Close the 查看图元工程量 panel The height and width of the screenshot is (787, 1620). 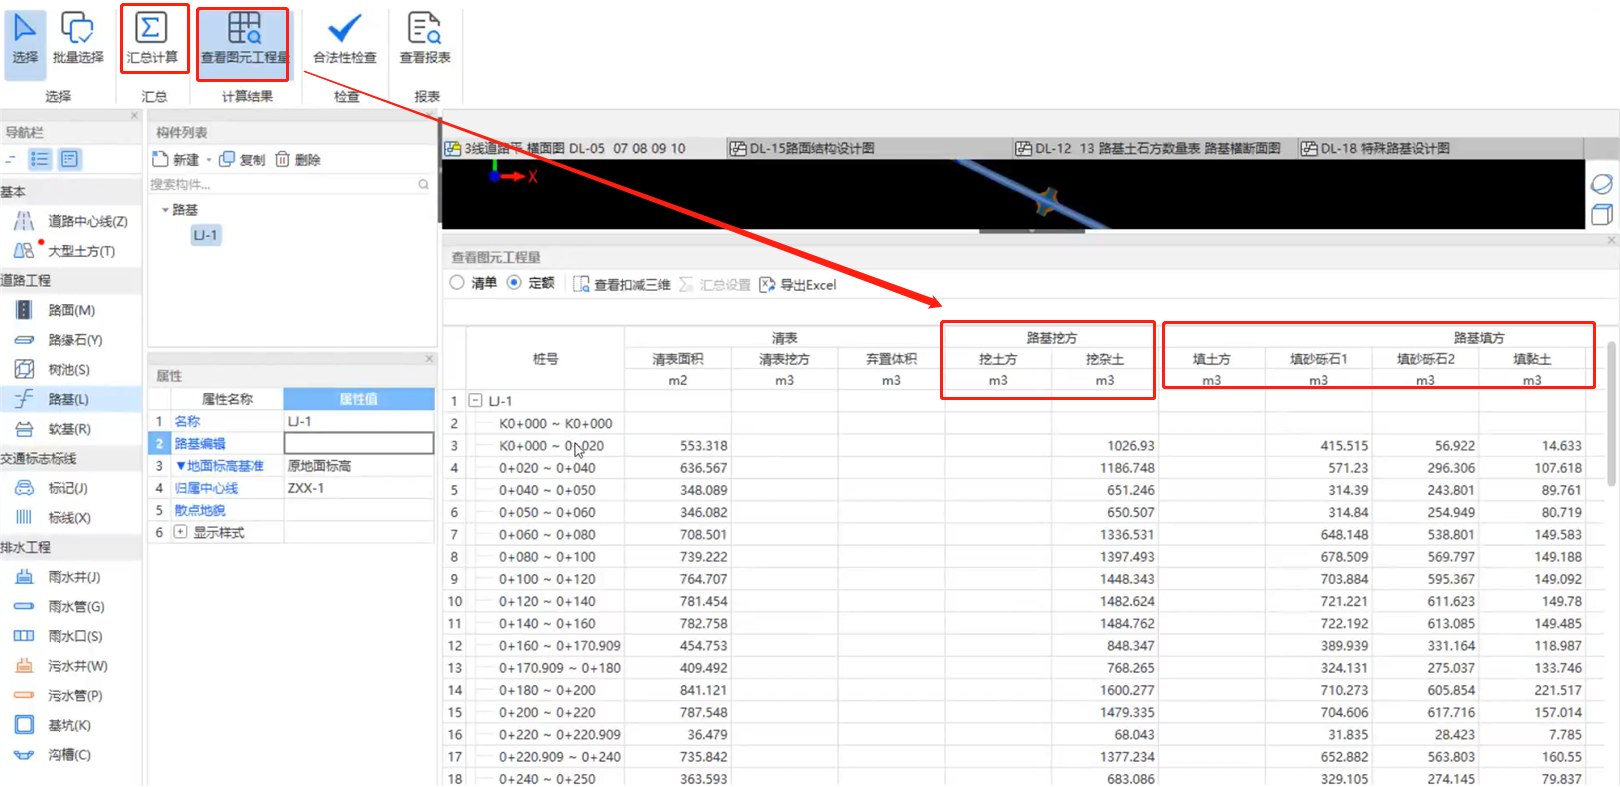click(x=1611, y=240)
